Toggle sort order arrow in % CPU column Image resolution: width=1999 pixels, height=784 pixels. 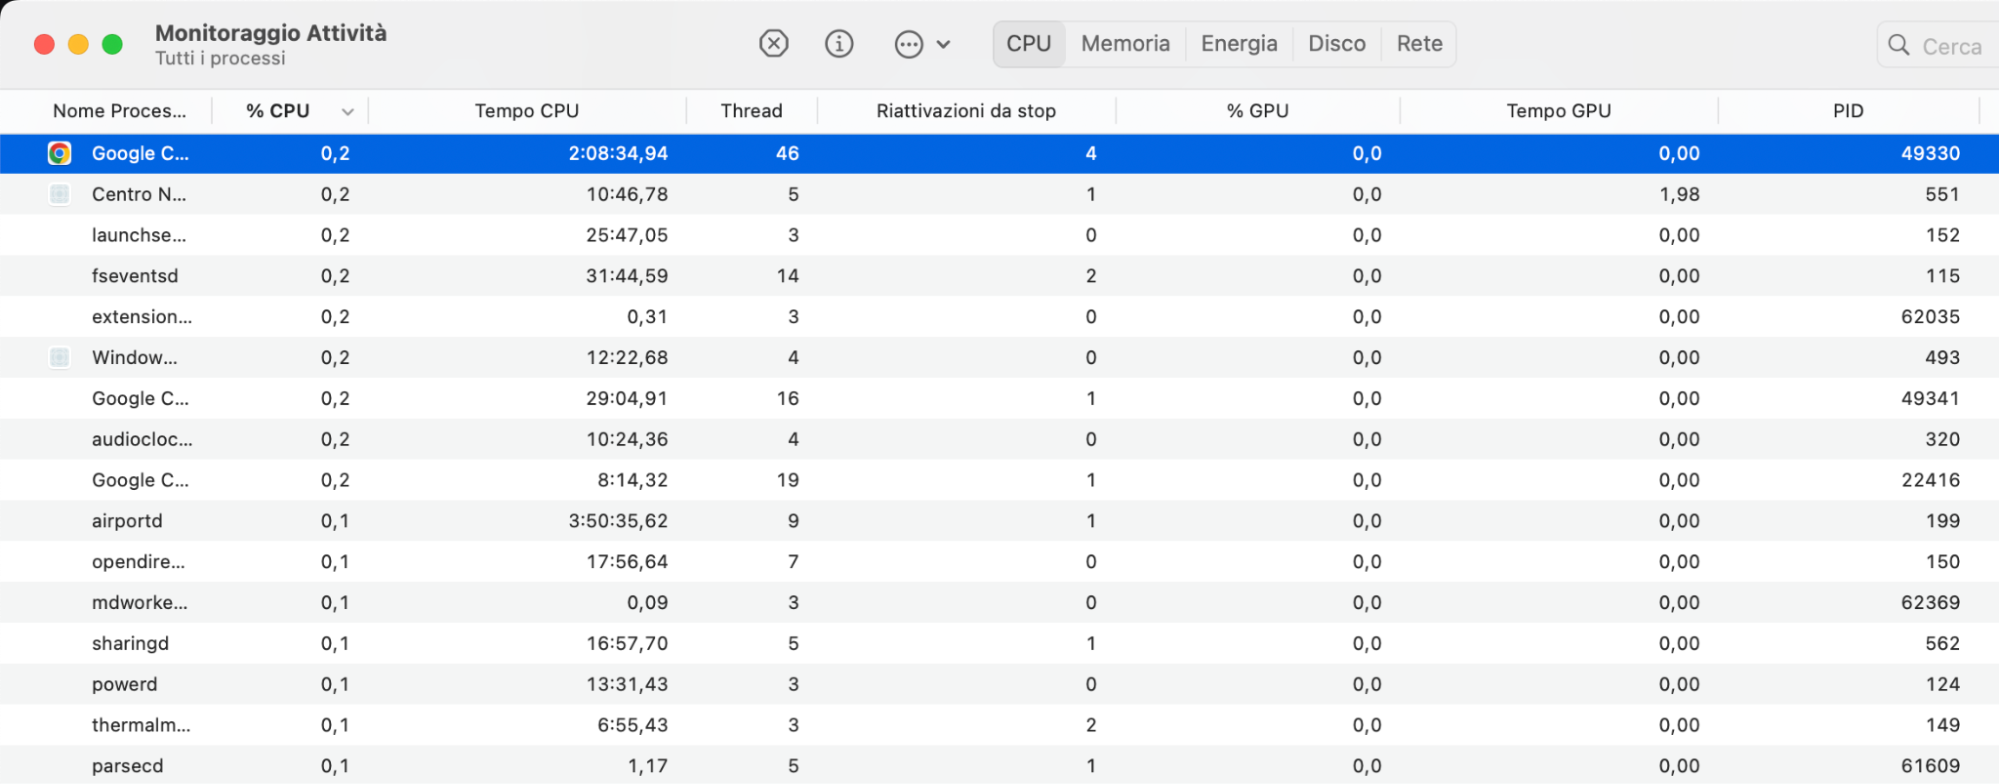click(347, 112)
